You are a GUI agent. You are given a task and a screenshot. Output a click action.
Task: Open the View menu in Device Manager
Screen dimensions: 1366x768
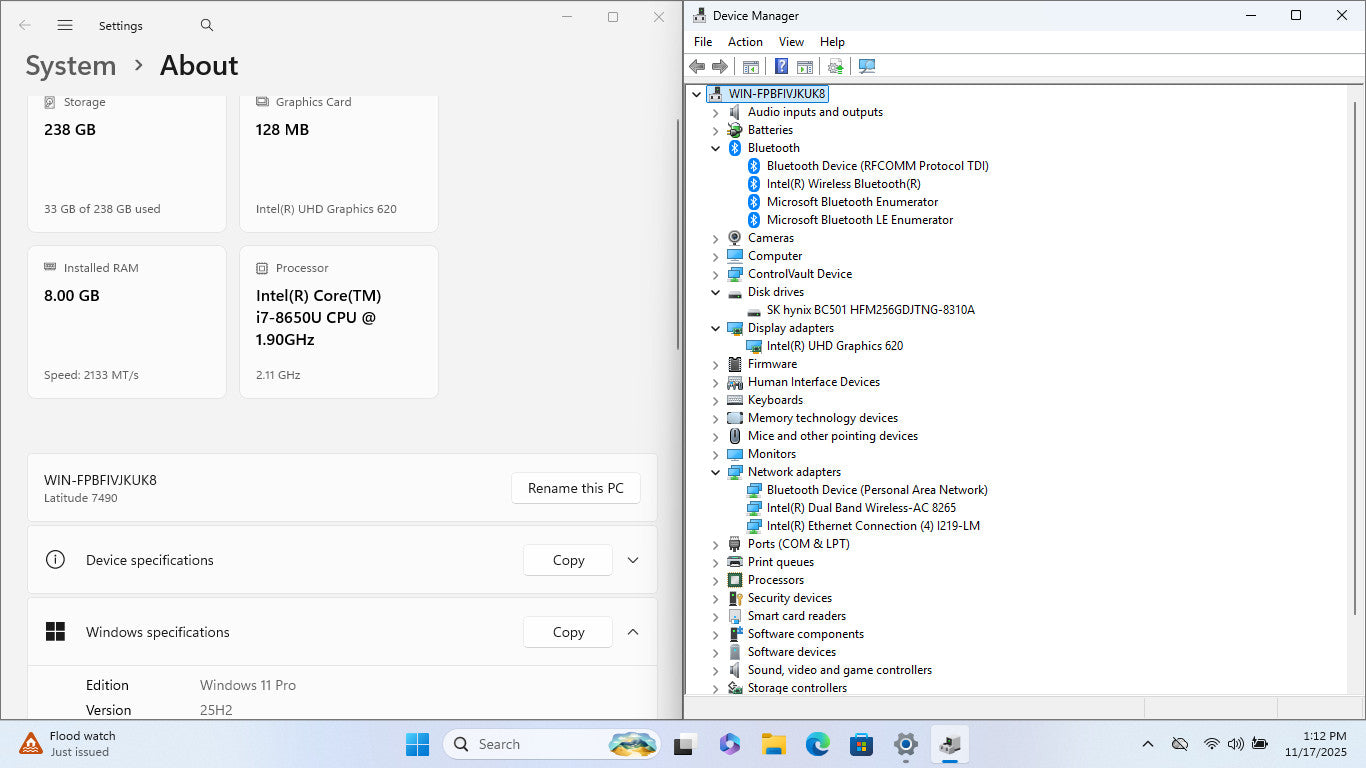pyautogui.click(x=791, y=42)
